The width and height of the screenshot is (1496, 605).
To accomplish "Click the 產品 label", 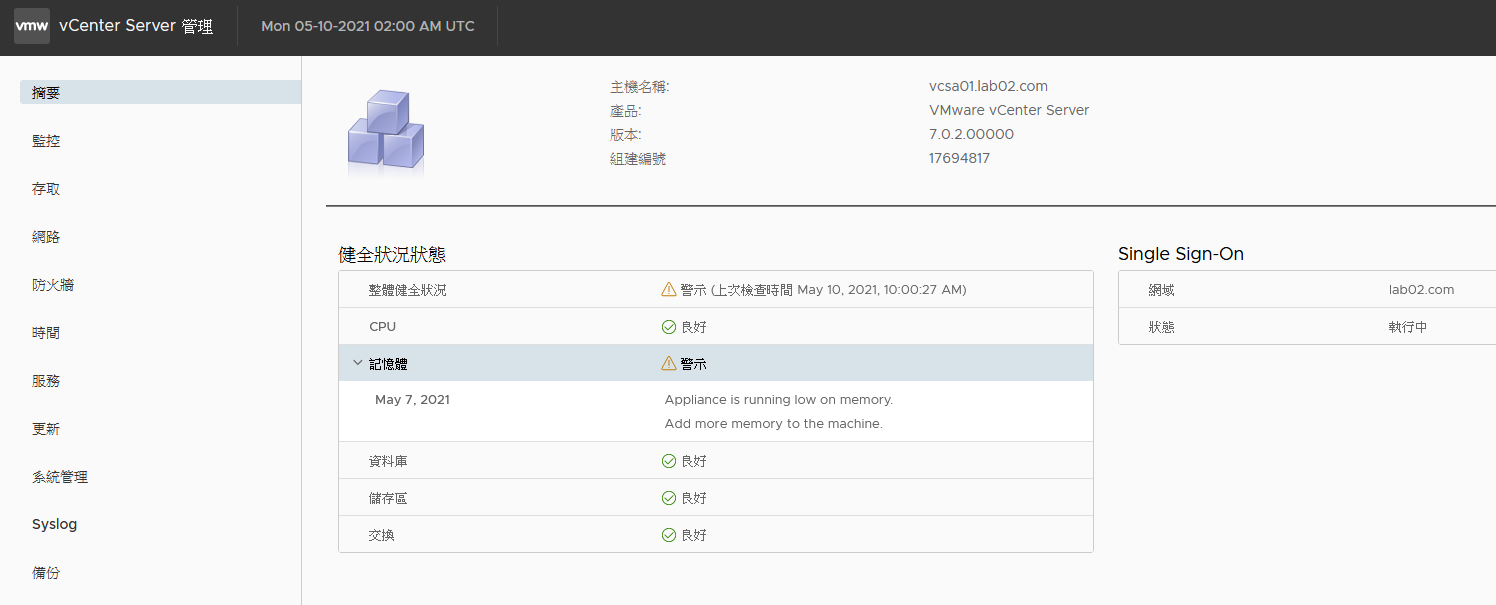I will pyautogui.click(x=626, y=111).
